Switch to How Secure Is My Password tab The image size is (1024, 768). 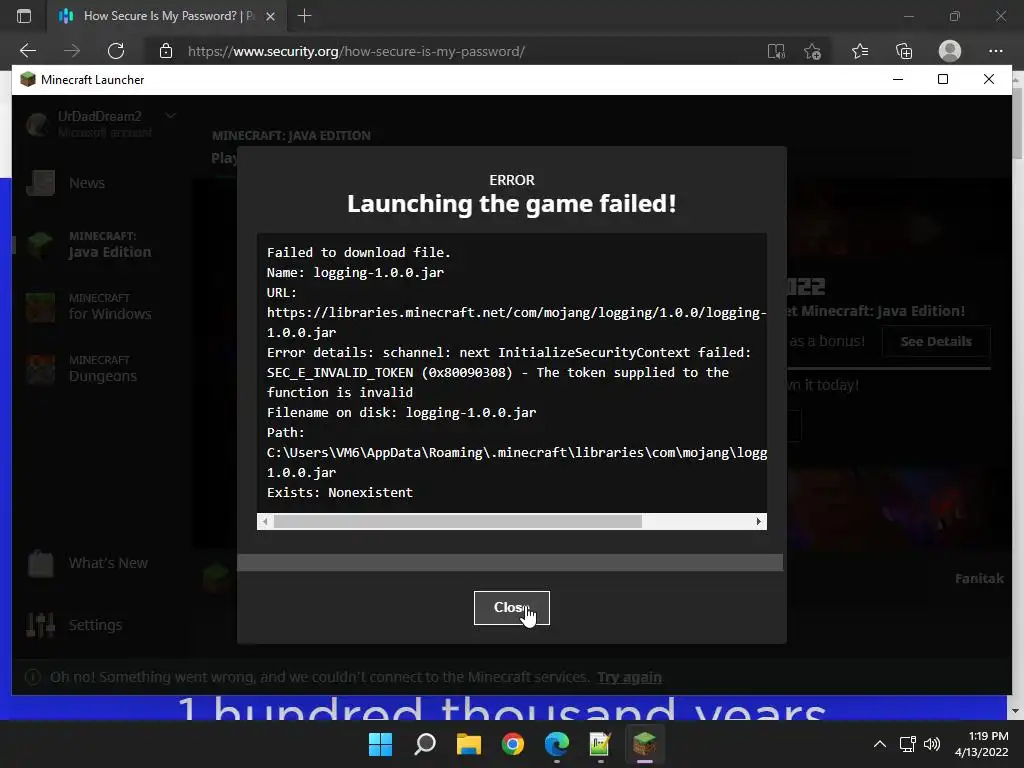[167, 16]
